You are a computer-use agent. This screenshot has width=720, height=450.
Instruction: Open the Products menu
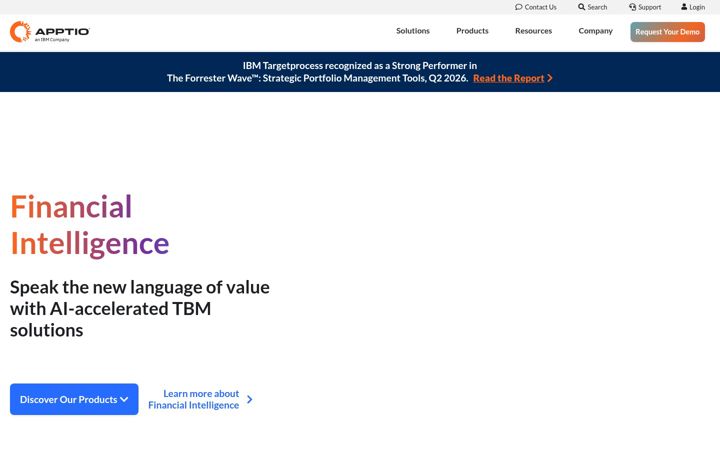[472, 31]
